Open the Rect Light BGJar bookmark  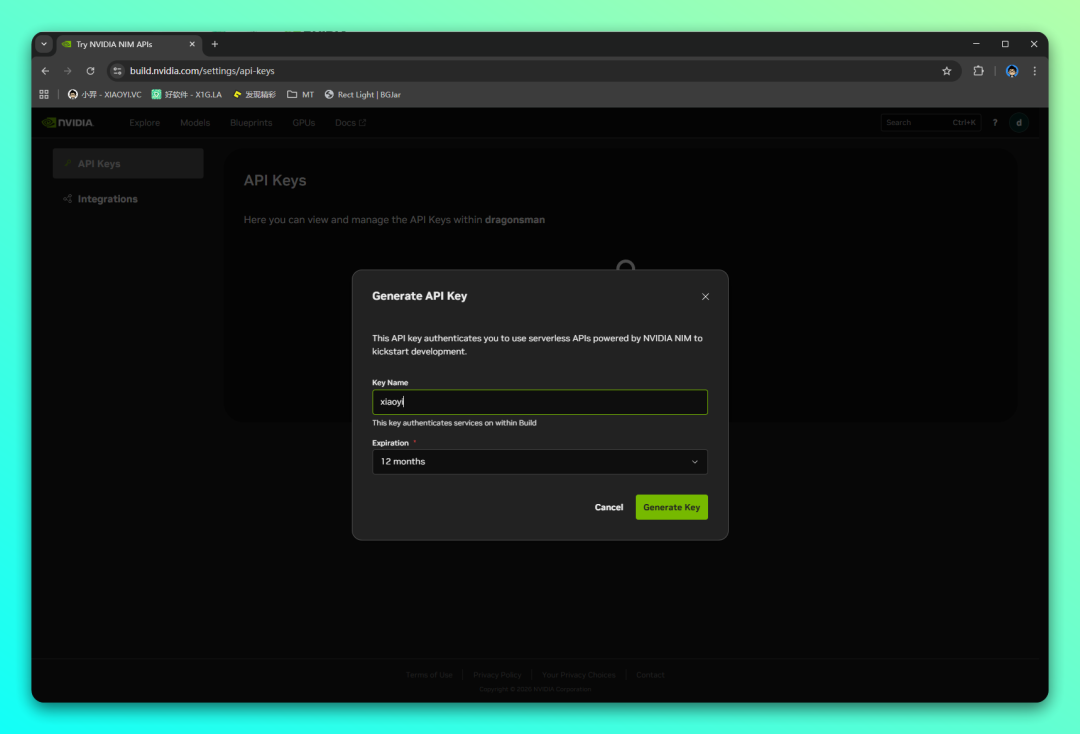pyautogui.click(x=362, y=95)
